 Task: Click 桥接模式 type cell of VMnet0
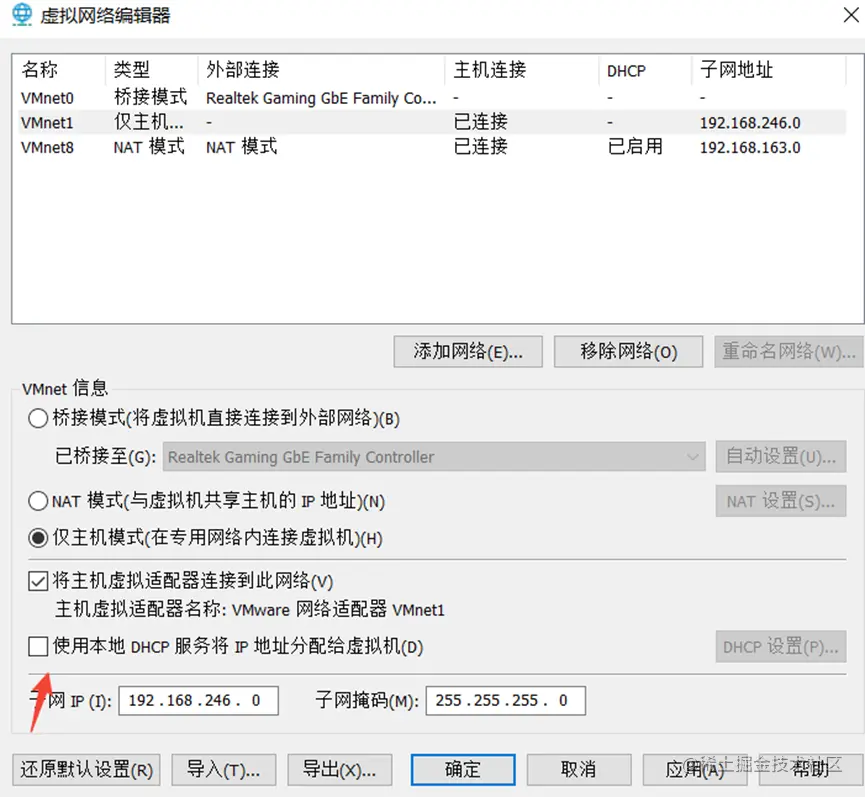(x=150, y=97)
